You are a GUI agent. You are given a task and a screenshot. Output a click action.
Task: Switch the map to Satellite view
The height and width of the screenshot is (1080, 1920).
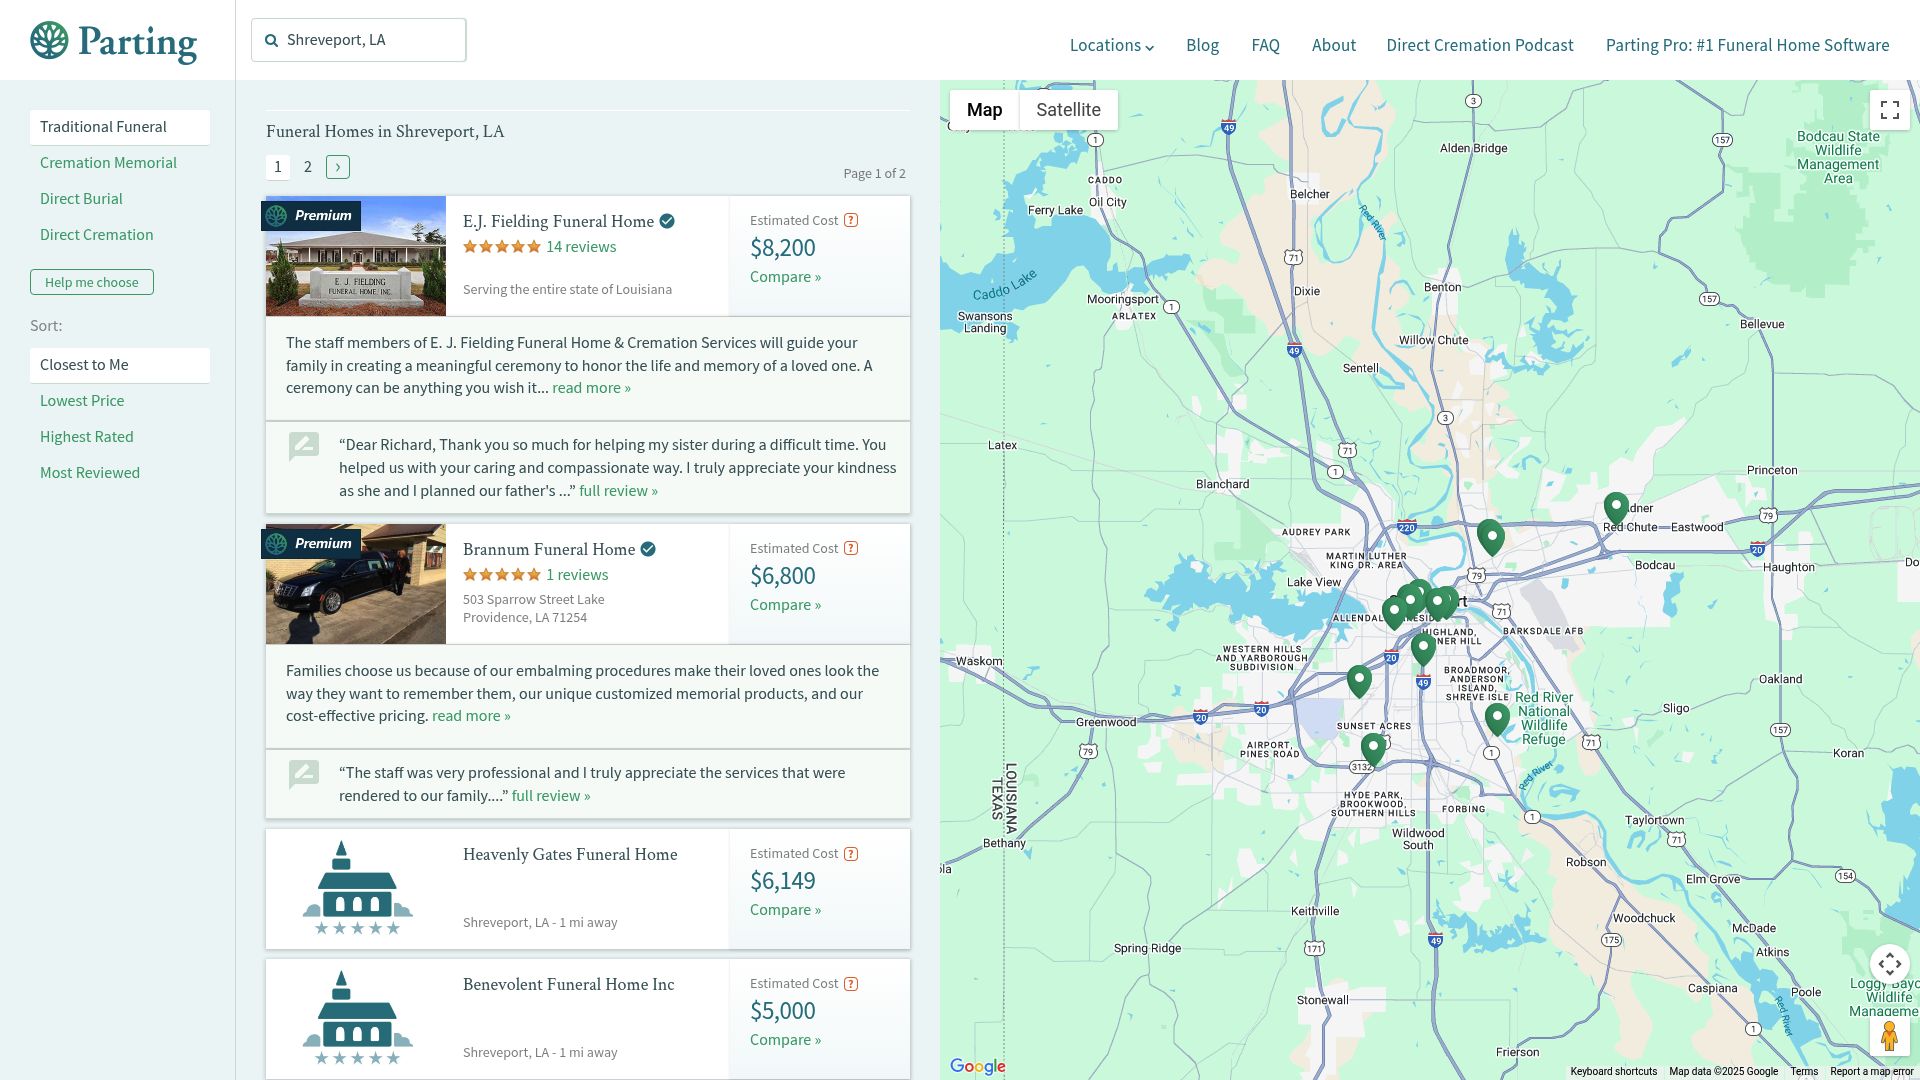click(1069, 110)
